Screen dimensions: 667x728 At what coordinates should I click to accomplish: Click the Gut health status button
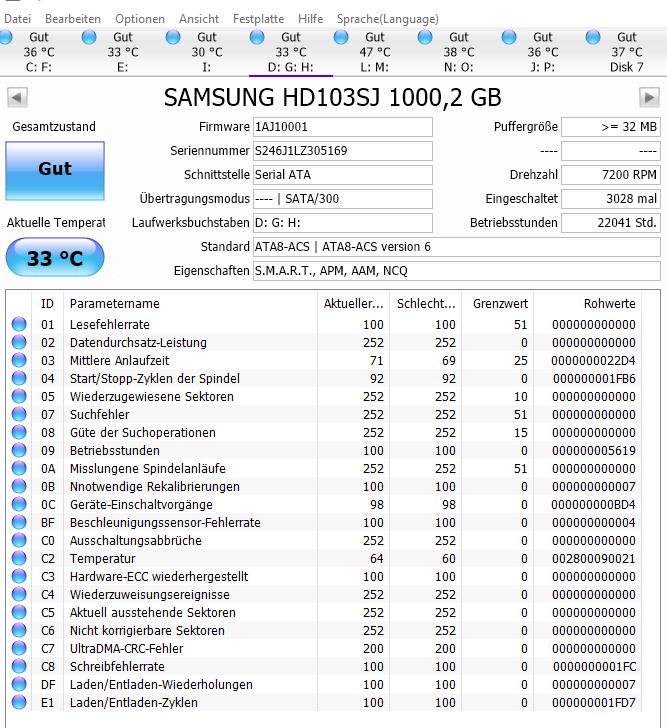coord(55,171)
